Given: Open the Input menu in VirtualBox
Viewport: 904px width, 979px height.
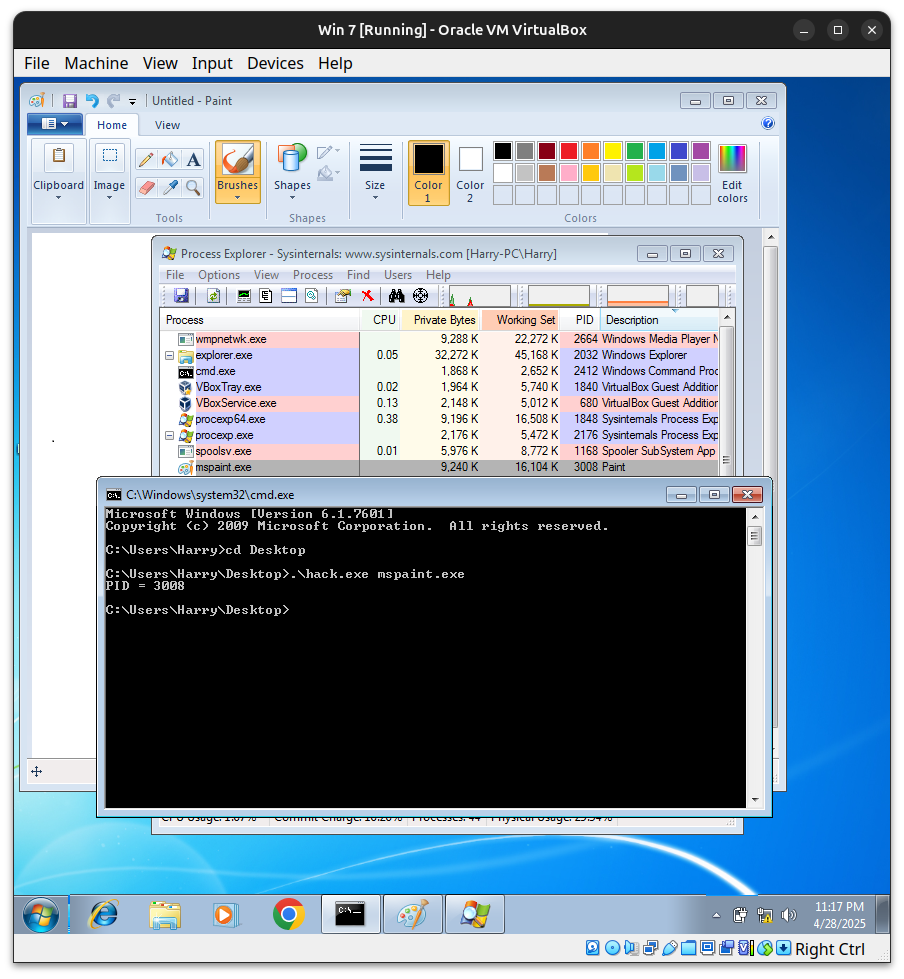Looking at the screenshot, I should coord(212,63).
